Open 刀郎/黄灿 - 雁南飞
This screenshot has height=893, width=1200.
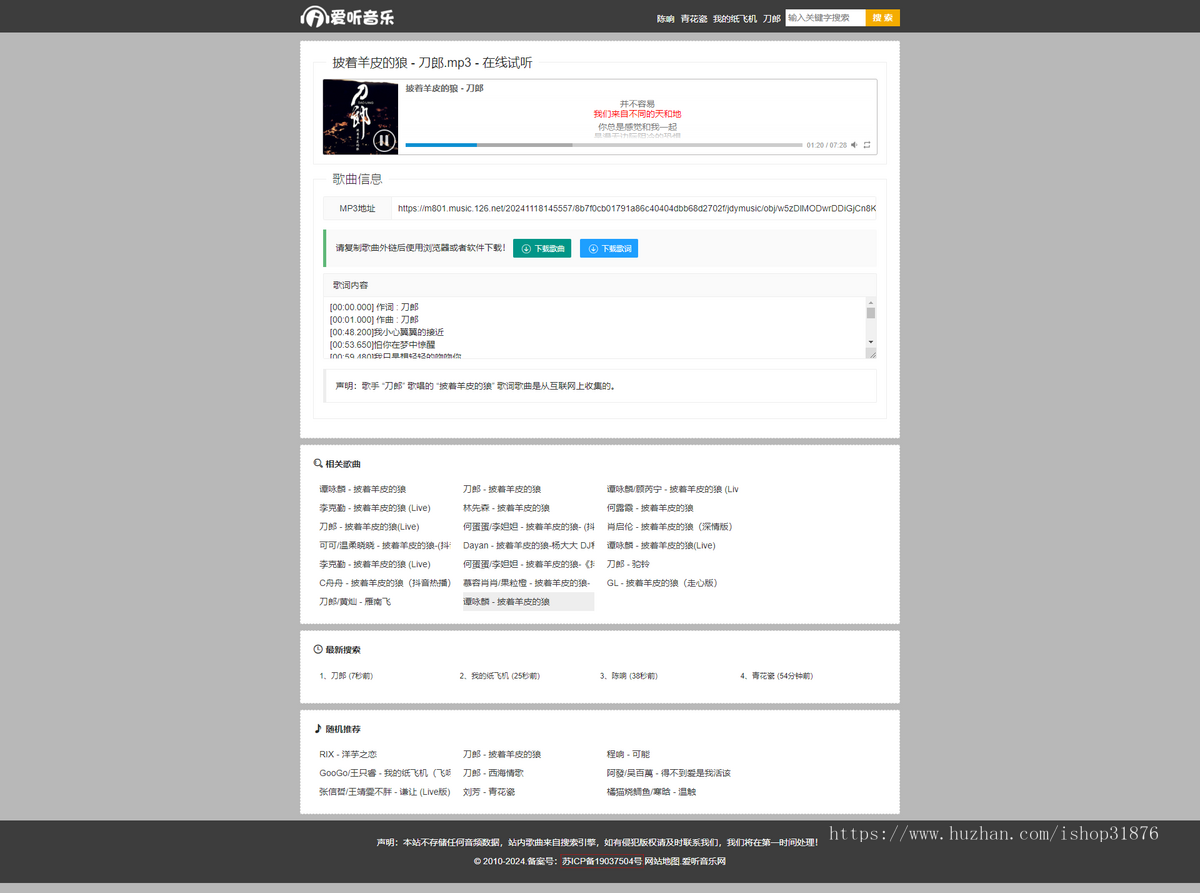(355, 602)
